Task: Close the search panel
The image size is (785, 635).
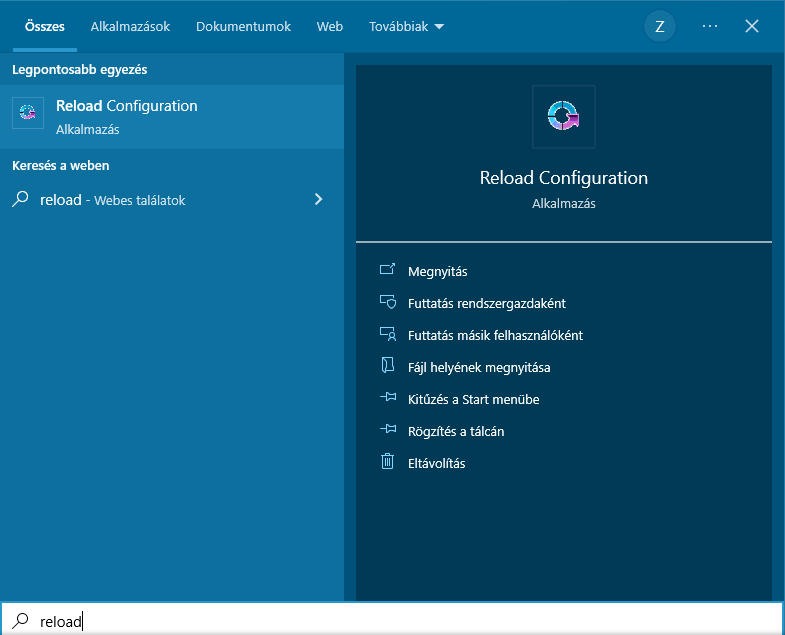Action: point(751,26)
